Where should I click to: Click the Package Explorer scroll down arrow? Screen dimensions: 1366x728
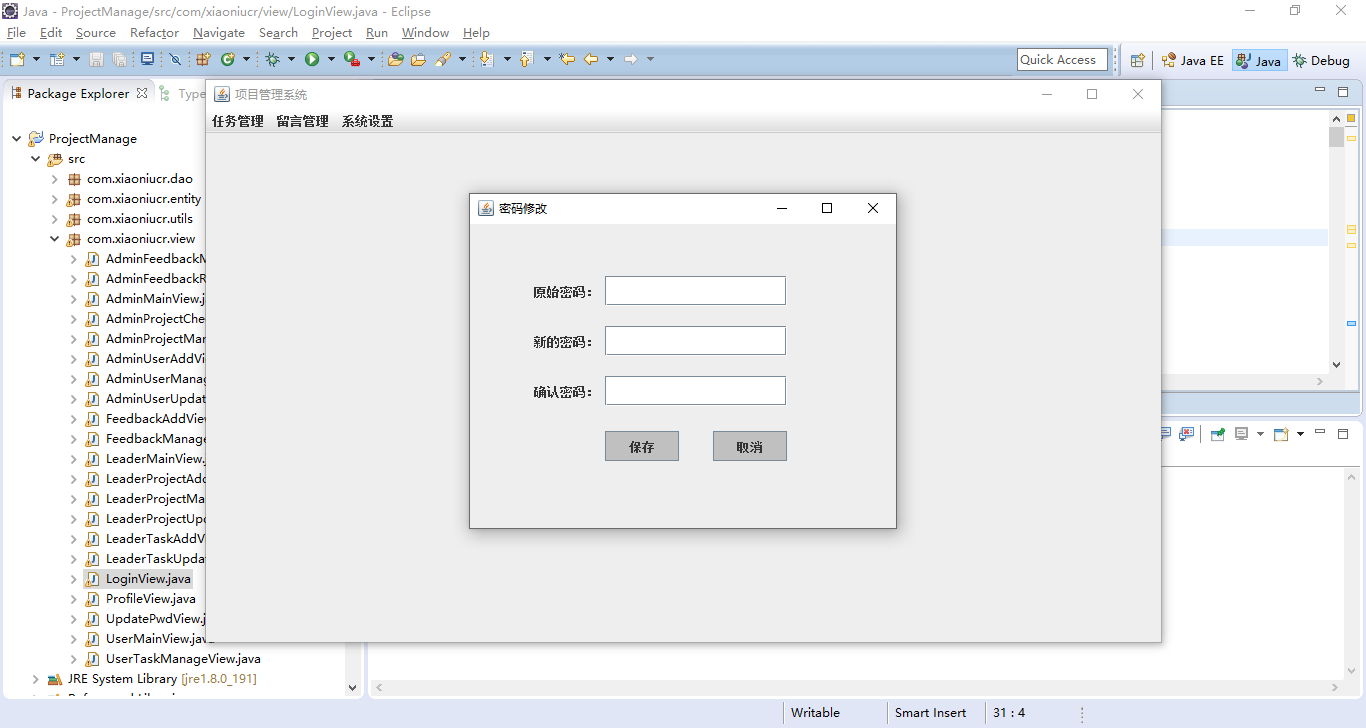coord(352,687)
